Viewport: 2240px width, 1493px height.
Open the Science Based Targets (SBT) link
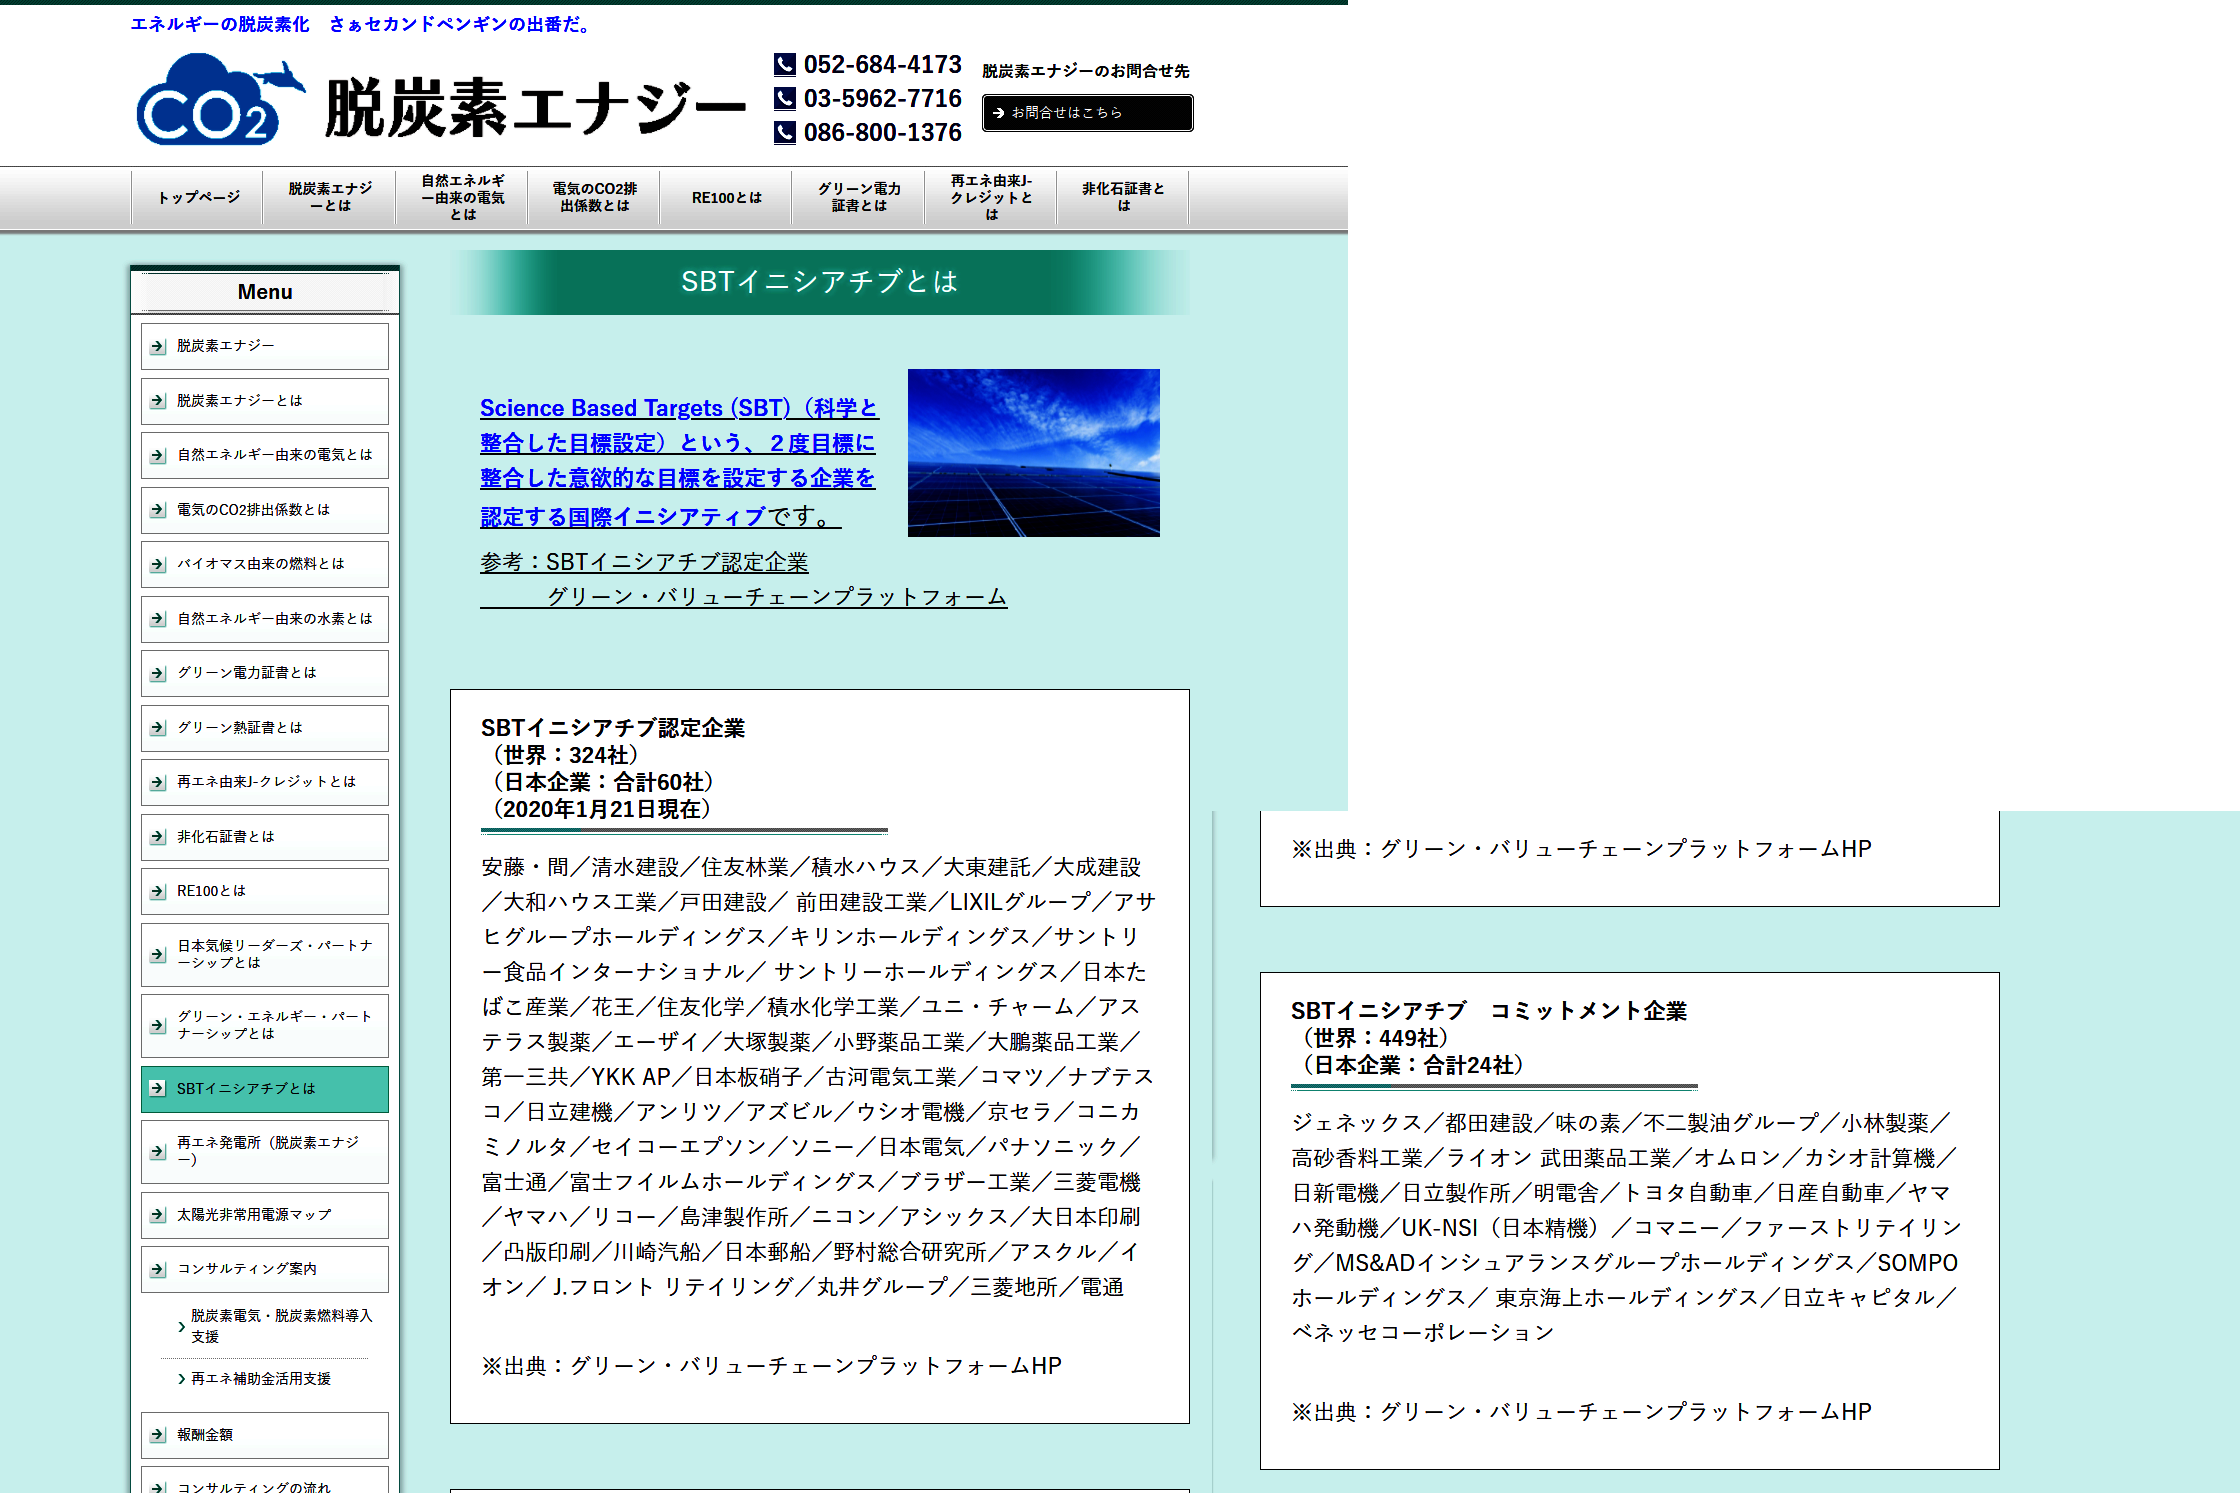[x=678, y=462]
